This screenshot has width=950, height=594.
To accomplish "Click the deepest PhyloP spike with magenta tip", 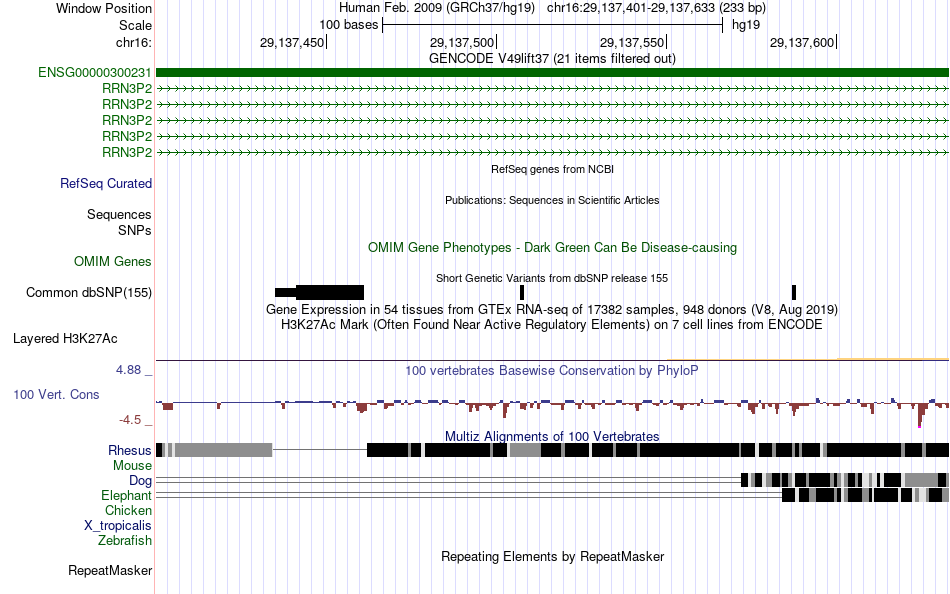I will tap(922, 415).
